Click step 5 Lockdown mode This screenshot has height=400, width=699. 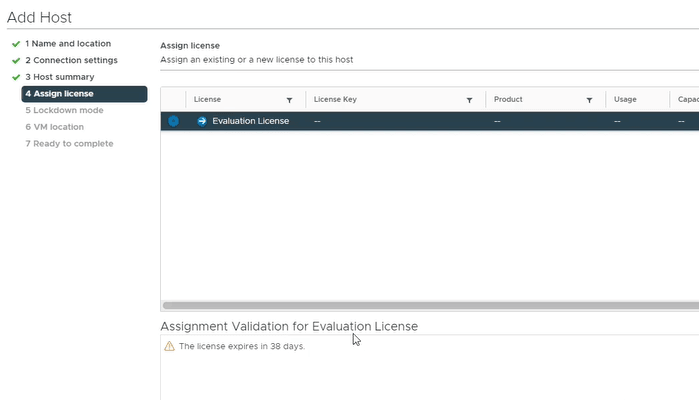pos(64,110)
